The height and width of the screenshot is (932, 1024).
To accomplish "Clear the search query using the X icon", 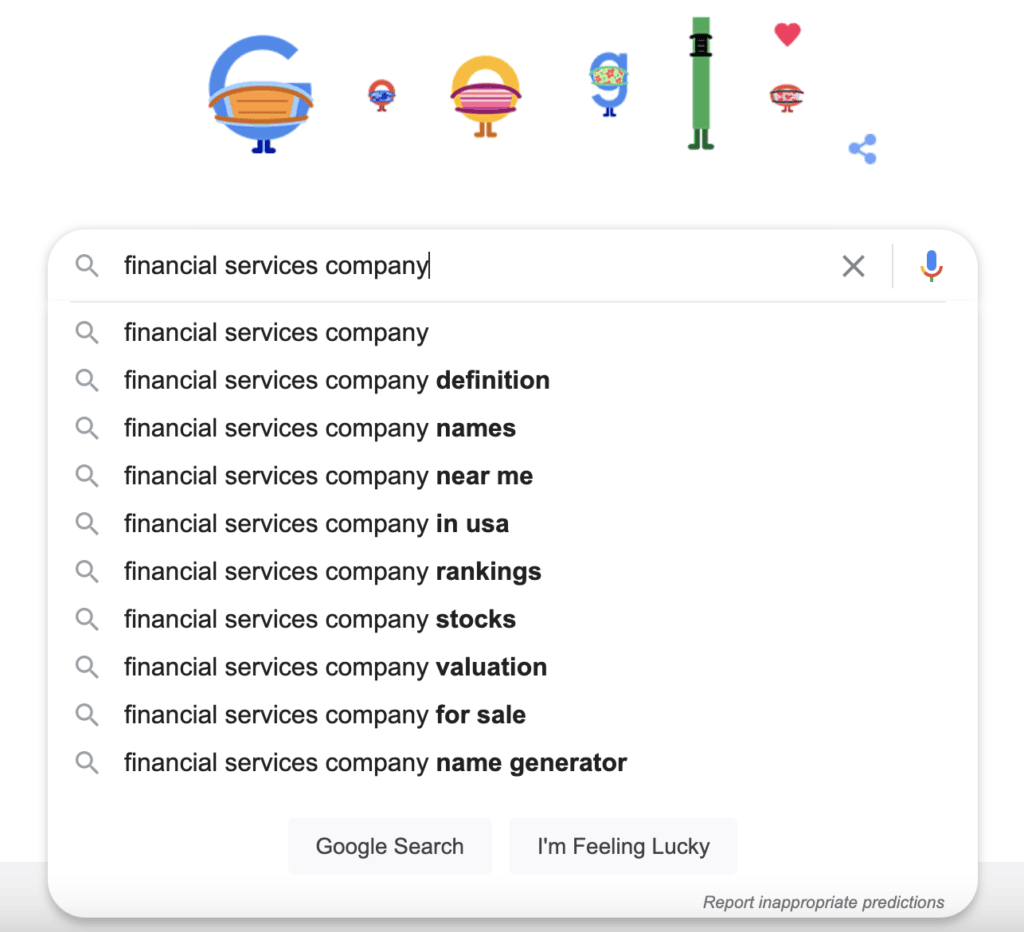I will [x=853, y=266].
